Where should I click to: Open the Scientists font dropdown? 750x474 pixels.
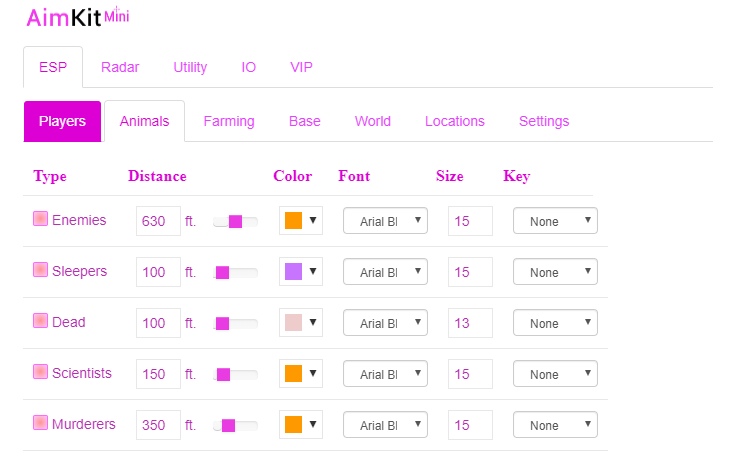385,375
